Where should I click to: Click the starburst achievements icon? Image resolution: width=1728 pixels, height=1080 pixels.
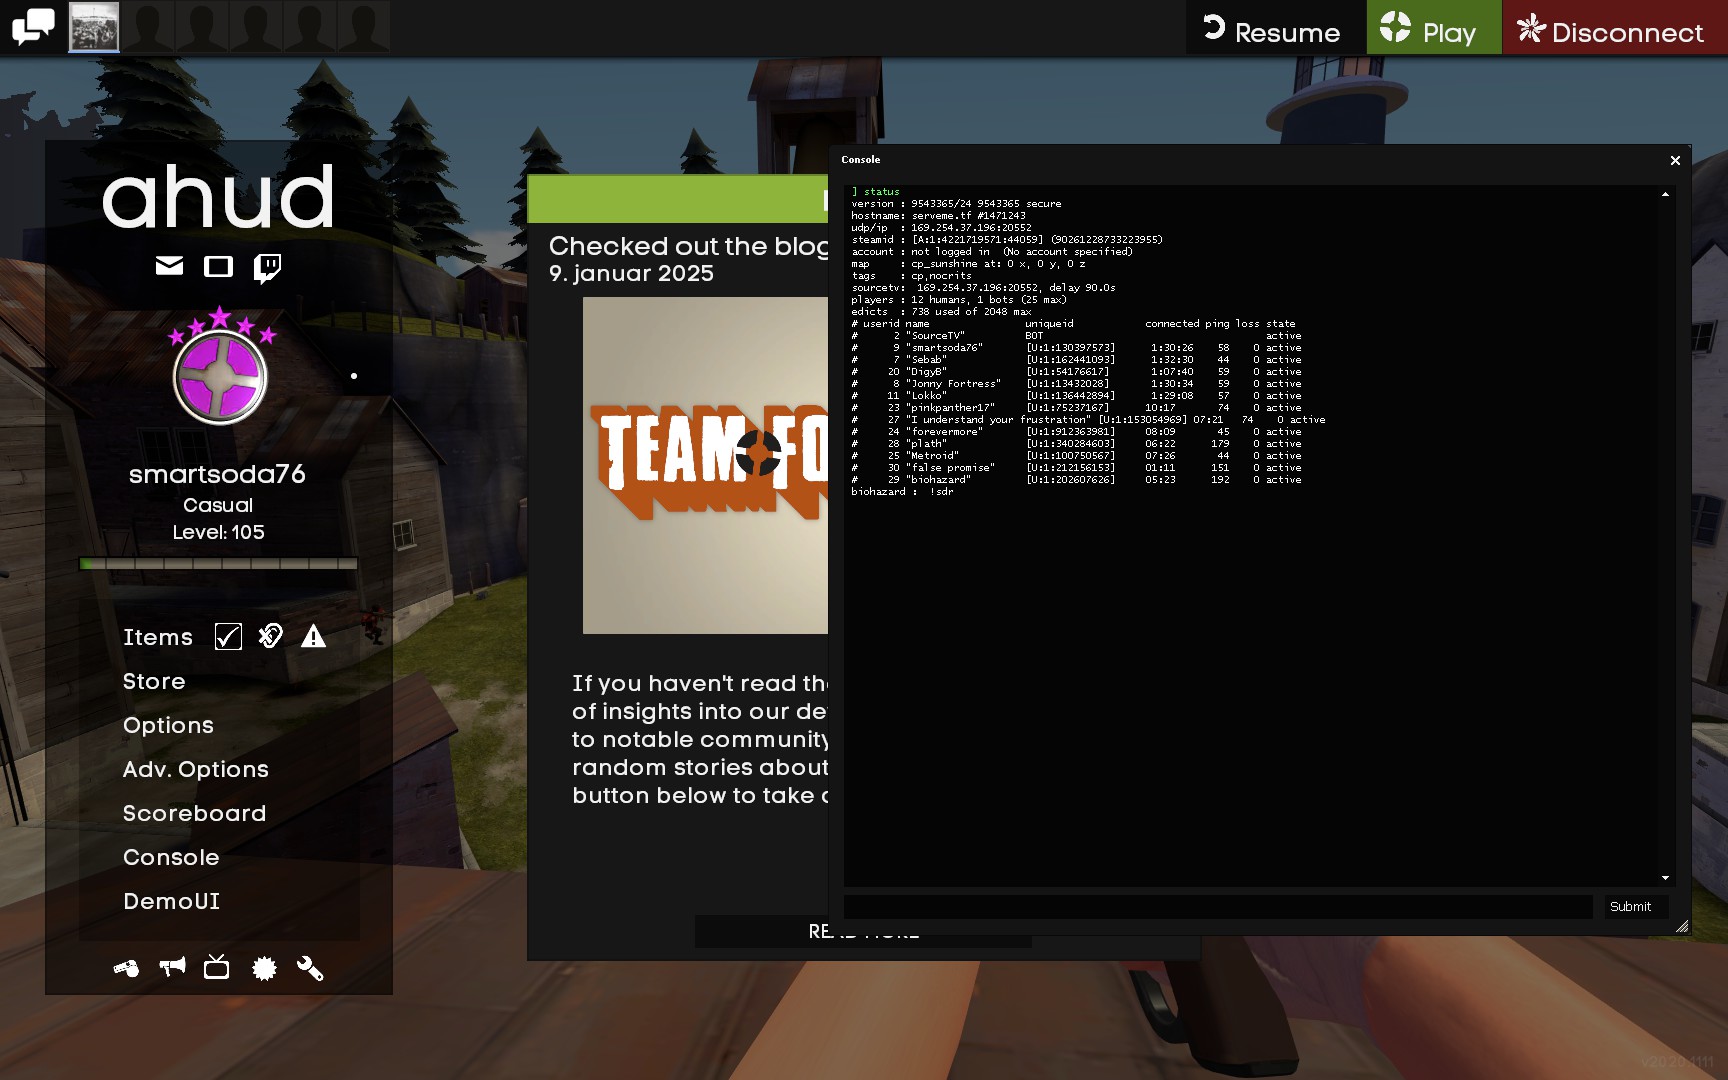pos(264,968)
